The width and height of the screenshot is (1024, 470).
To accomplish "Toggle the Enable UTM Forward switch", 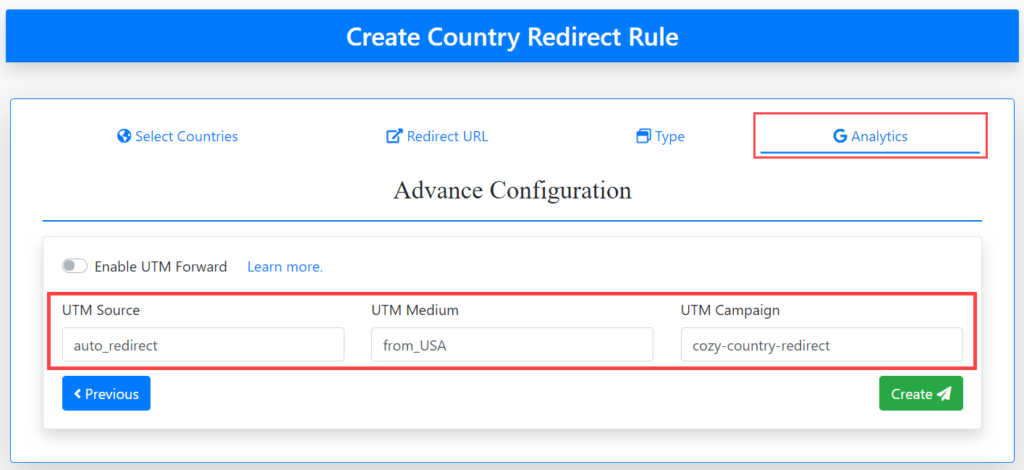I will point(75,266).
